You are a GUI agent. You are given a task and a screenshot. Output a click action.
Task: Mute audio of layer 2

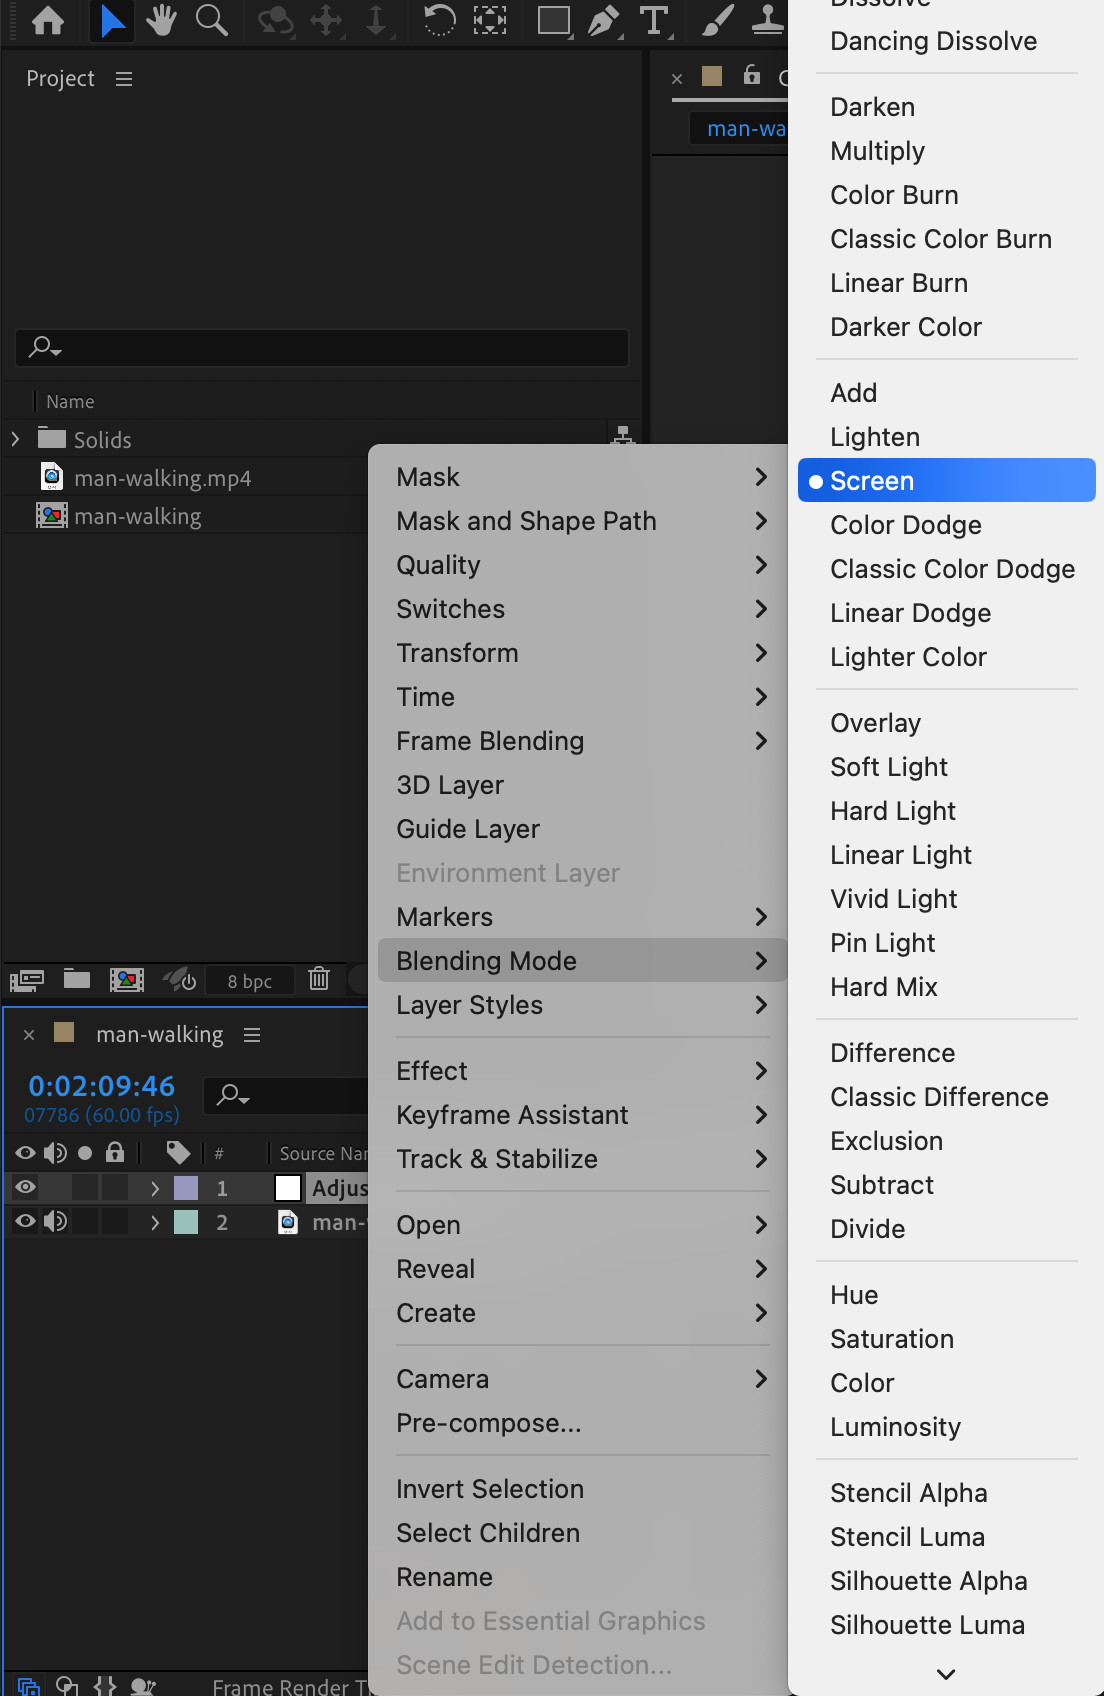(x=56, y=1221)
